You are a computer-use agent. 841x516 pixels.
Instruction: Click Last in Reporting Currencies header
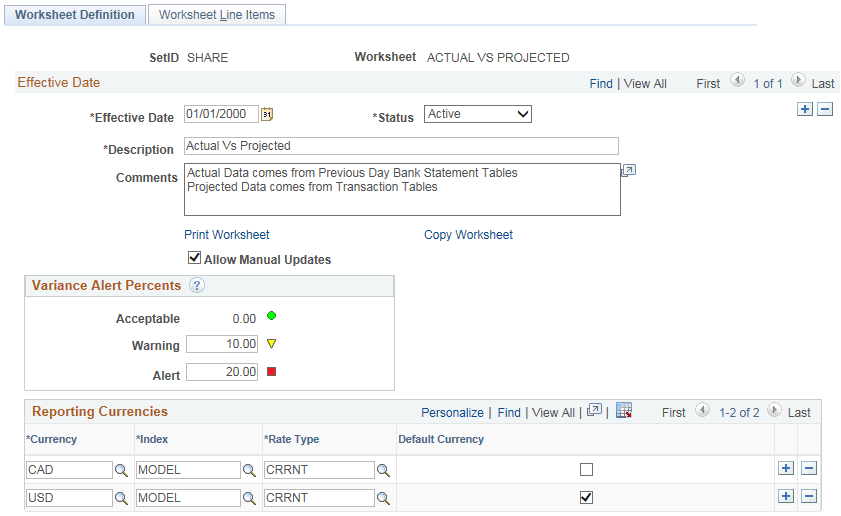(799, 412)
